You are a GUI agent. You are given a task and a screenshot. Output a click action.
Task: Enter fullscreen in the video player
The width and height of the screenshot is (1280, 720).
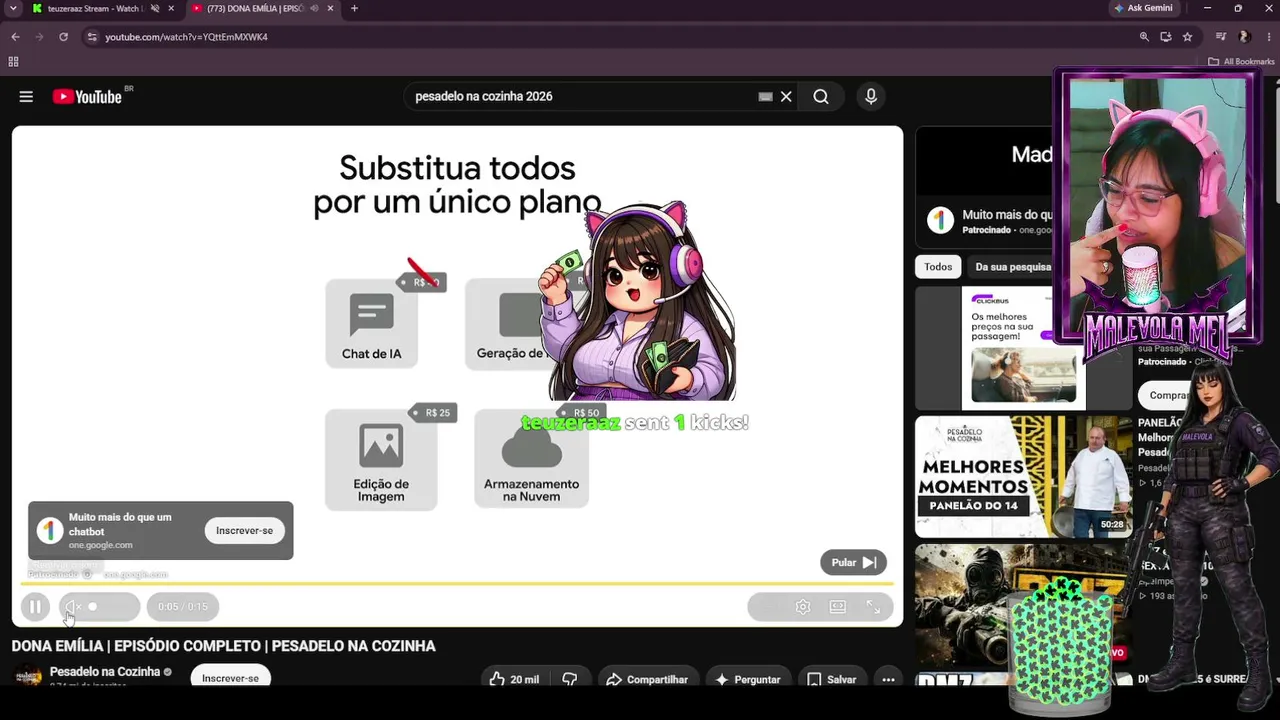click(x=873, y=607)
